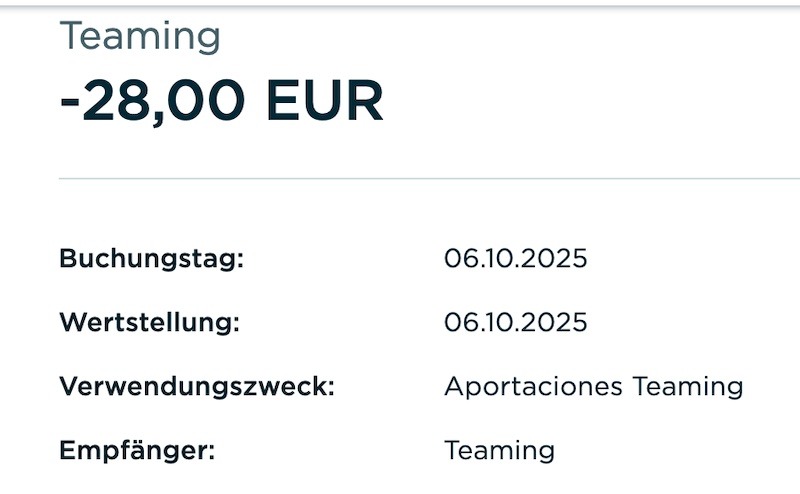Click the day number in Buchungstag date

456,259
